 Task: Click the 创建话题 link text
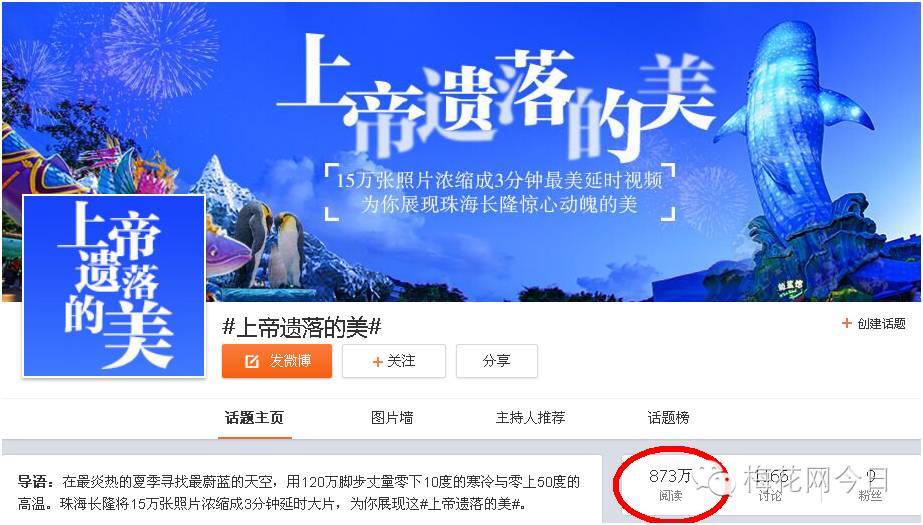click(x=881, y=323)
